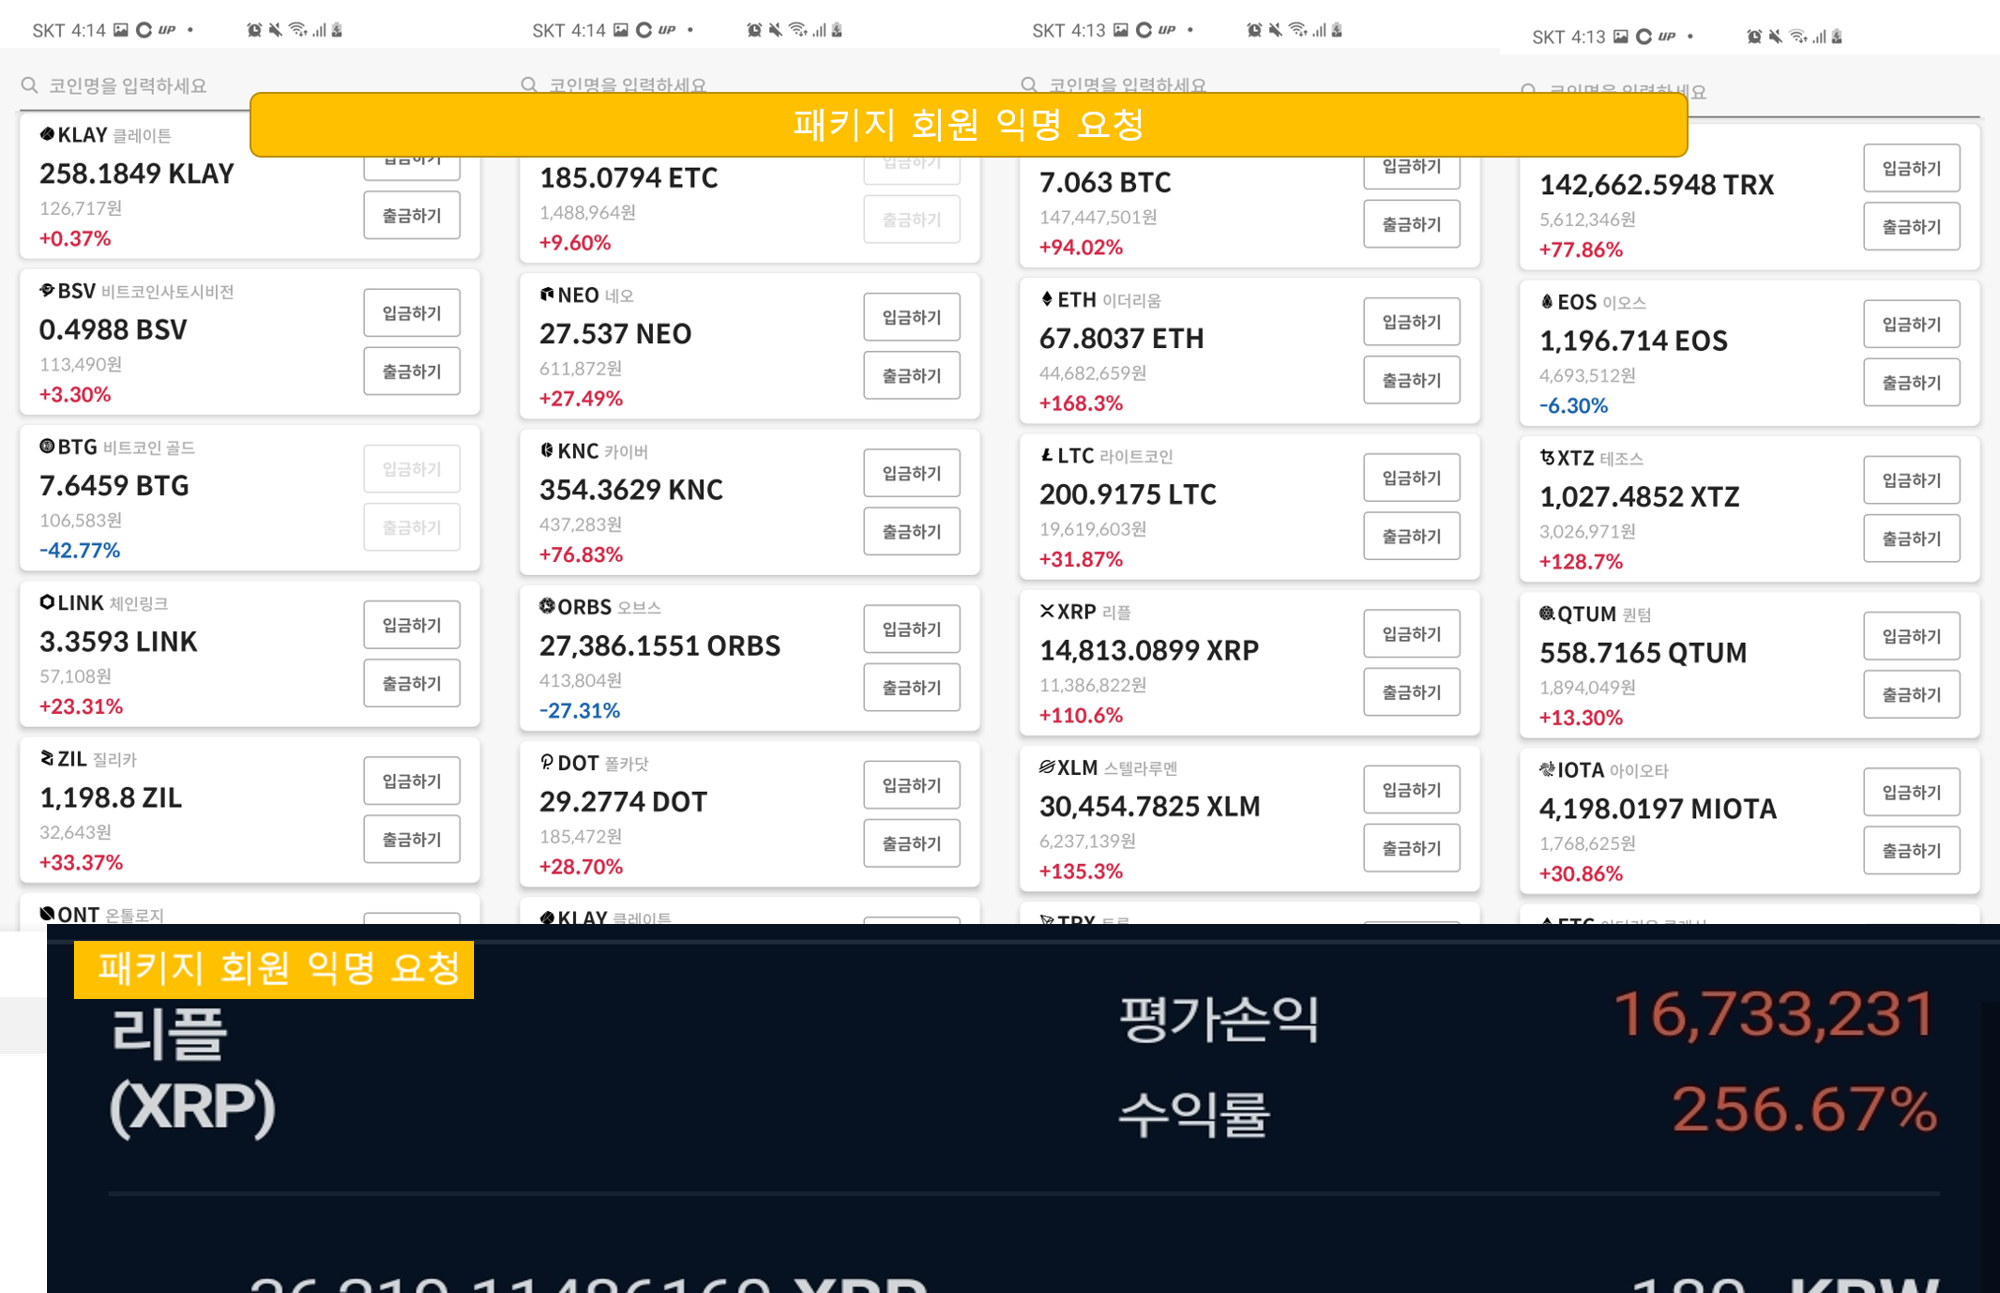Click the -6.30% EOS change value
2000x1293 pixels.
1573,405
